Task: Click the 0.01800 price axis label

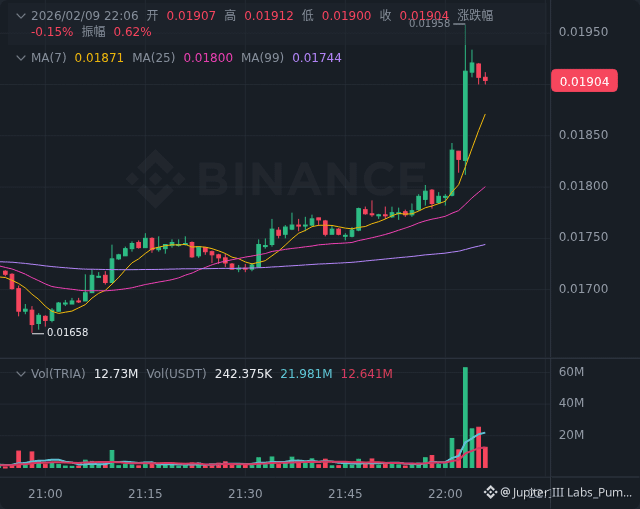Action: click(582, 186)
